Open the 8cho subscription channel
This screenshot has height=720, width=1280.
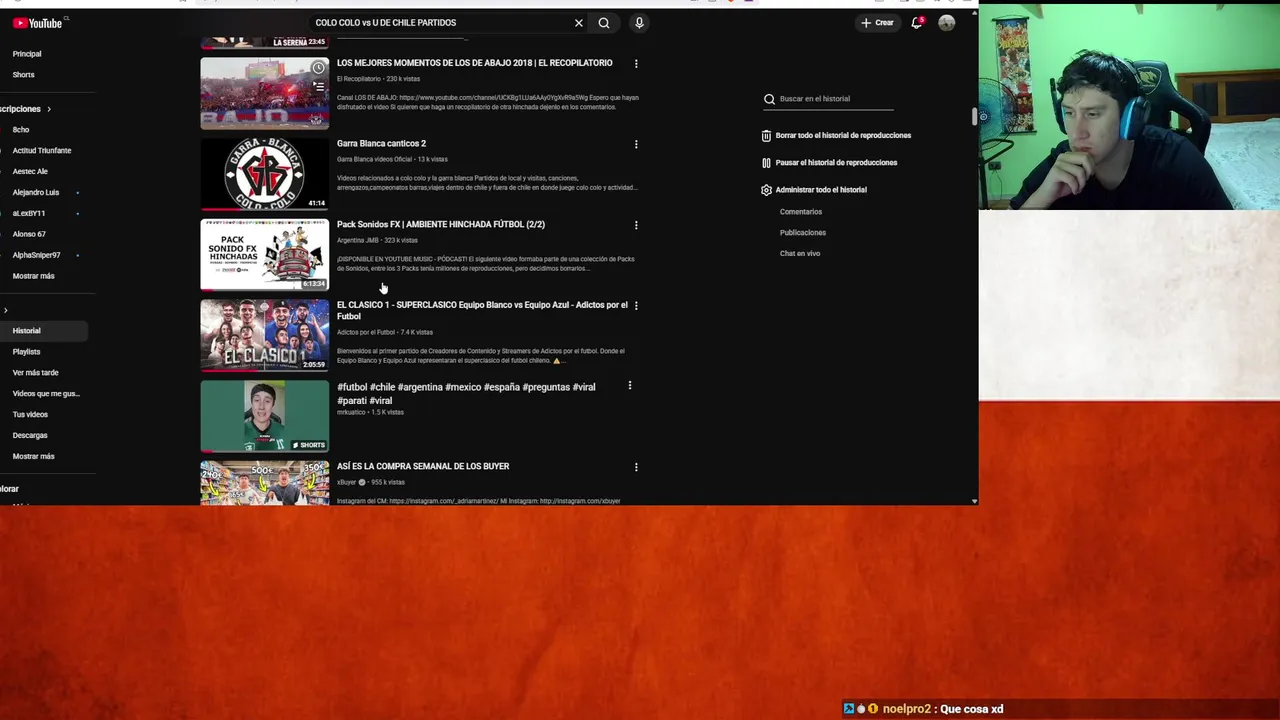click(x=21, y=130)
